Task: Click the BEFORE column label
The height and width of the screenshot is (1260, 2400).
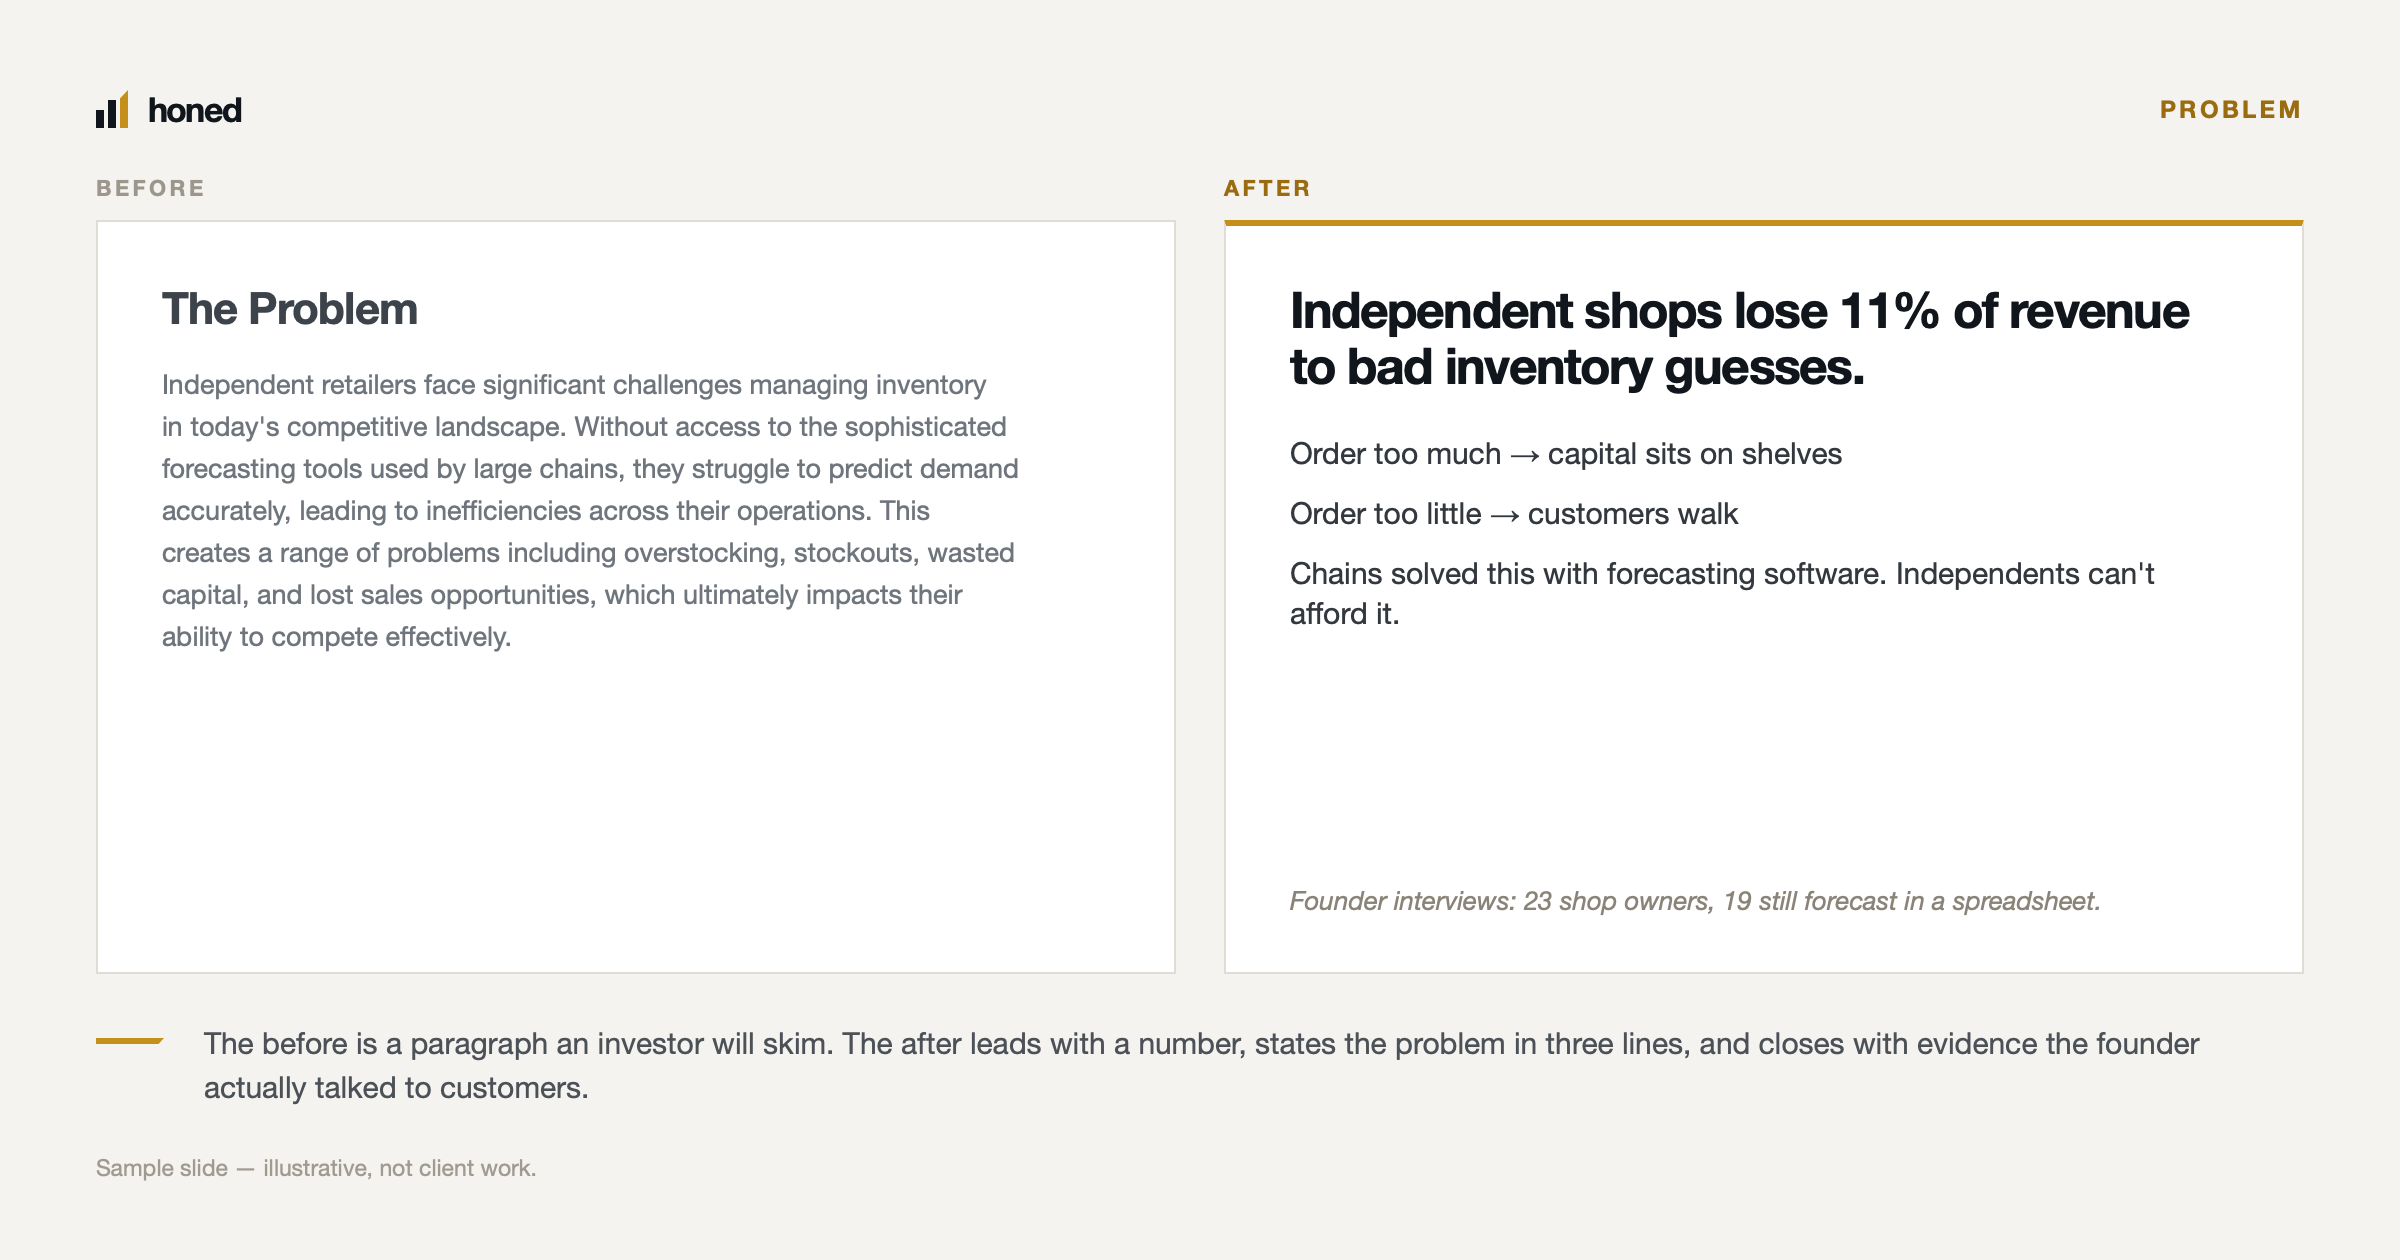Action: point(150,188)
